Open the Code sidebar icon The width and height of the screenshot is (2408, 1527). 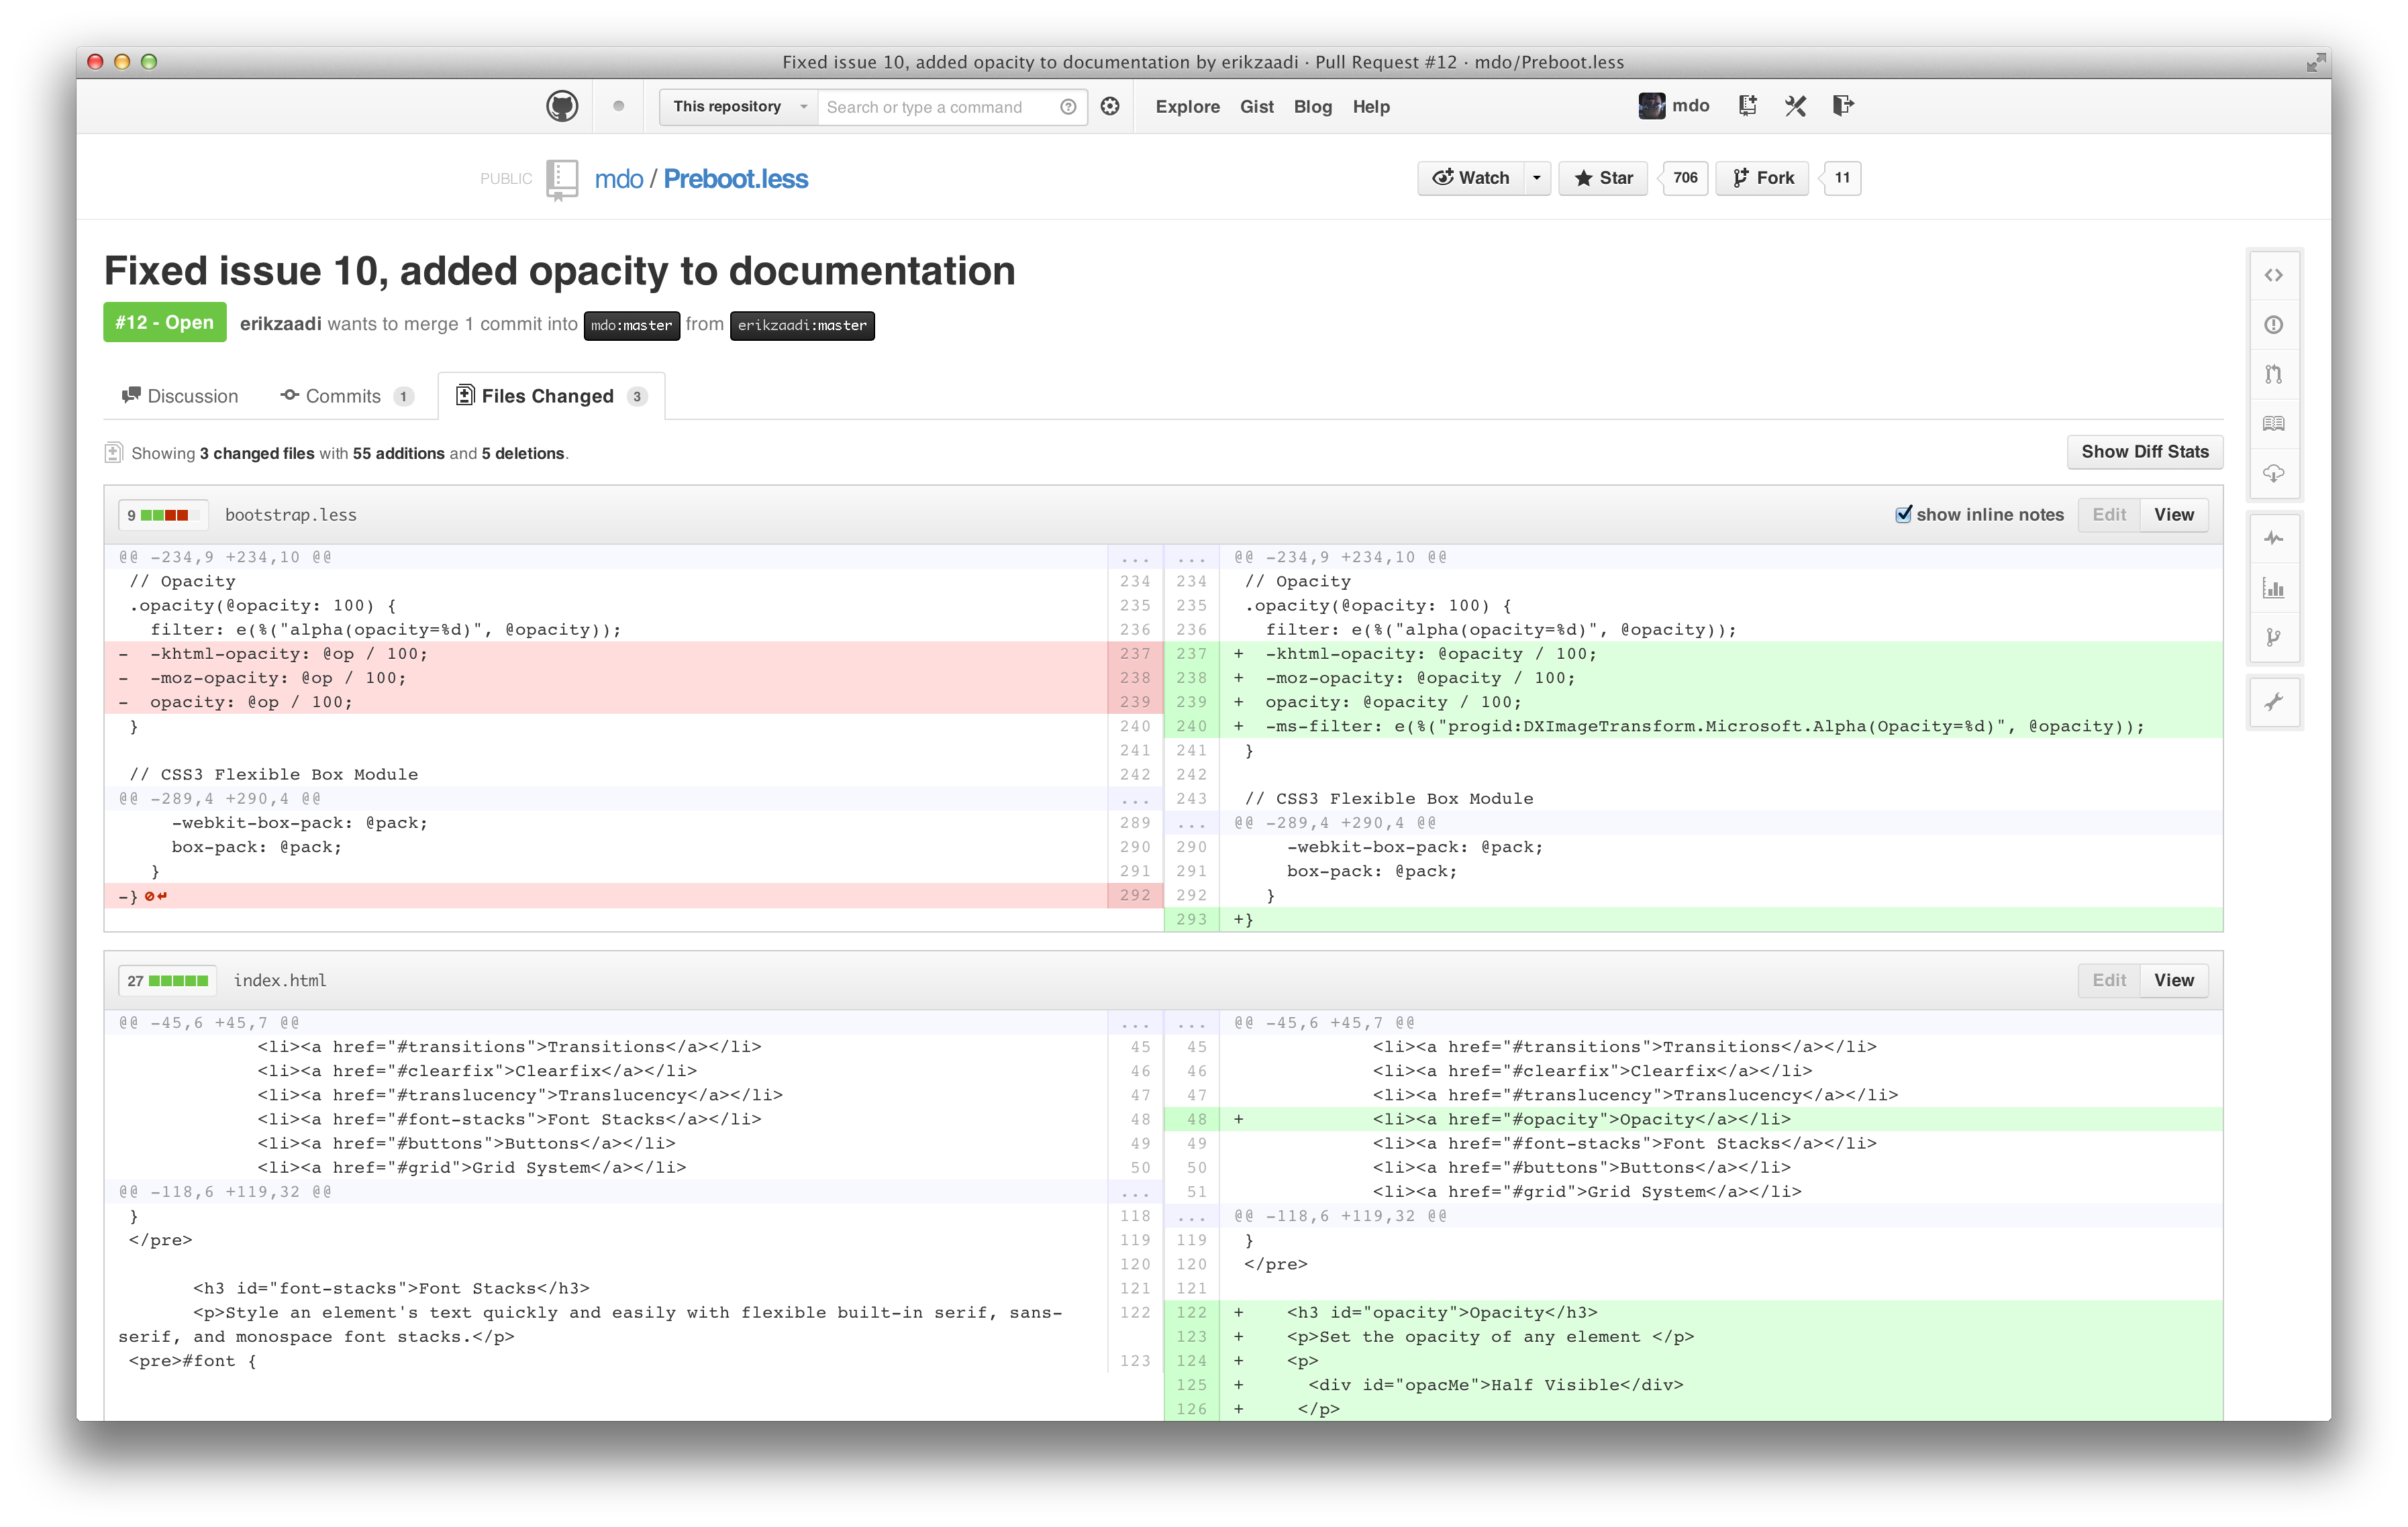tap(2273, 275)
